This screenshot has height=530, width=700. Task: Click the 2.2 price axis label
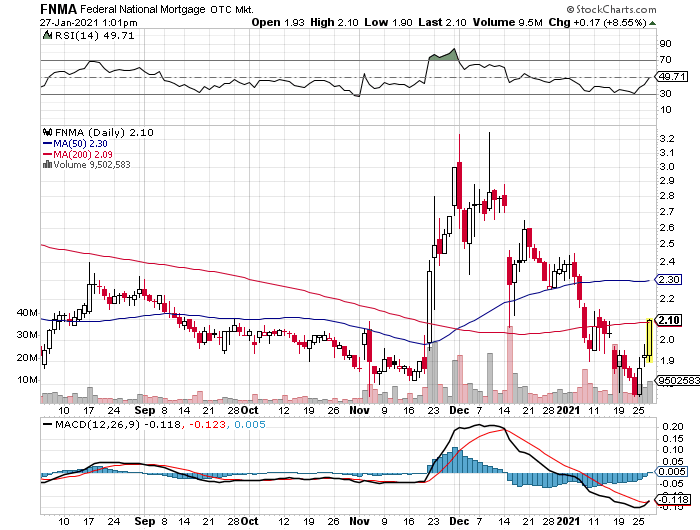[x=667, y=299]
